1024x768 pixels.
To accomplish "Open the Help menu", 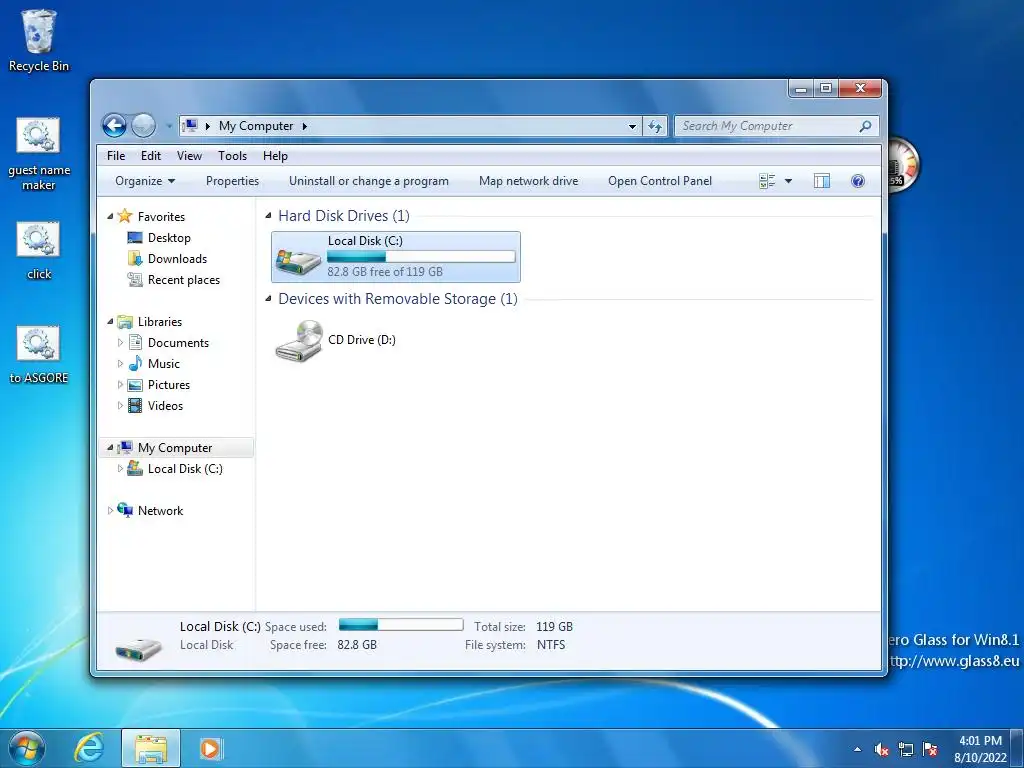I will (x=275, y=155).
